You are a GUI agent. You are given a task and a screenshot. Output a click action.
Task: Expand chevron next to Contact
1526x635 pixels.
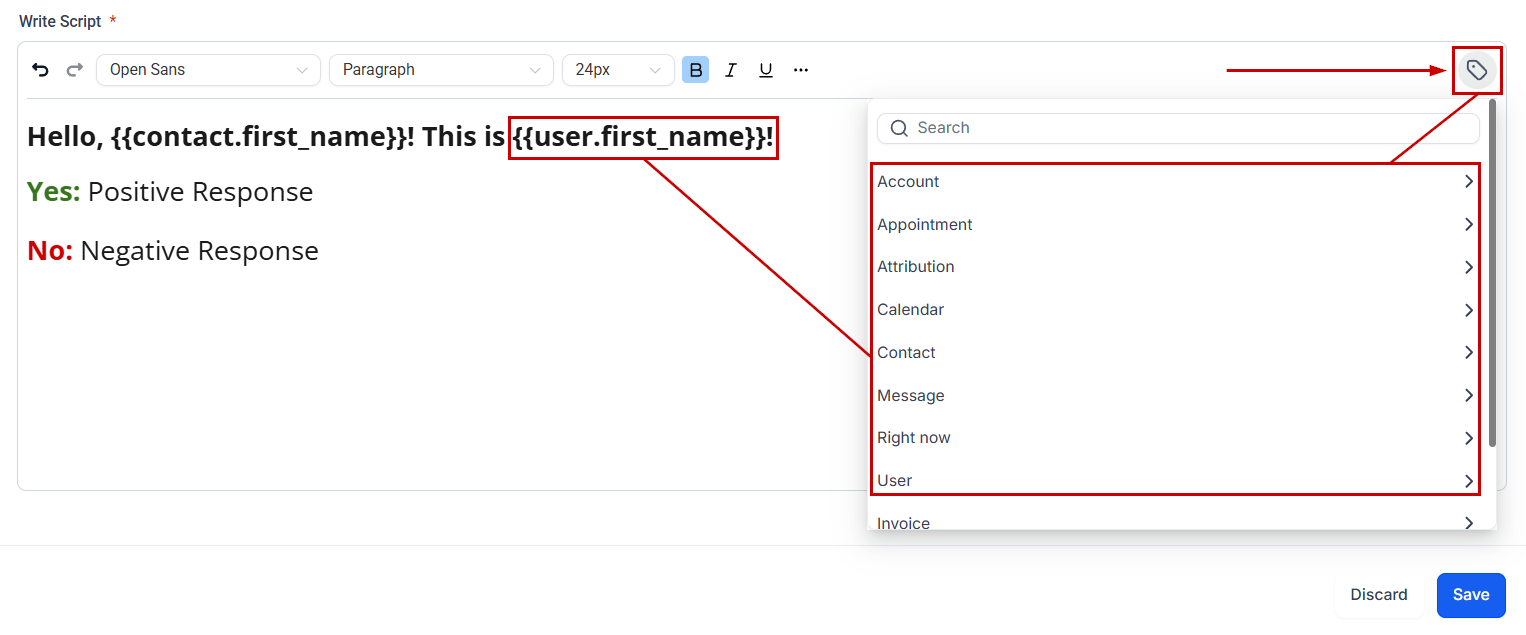pyautogui.click(x=1469, y=352)
